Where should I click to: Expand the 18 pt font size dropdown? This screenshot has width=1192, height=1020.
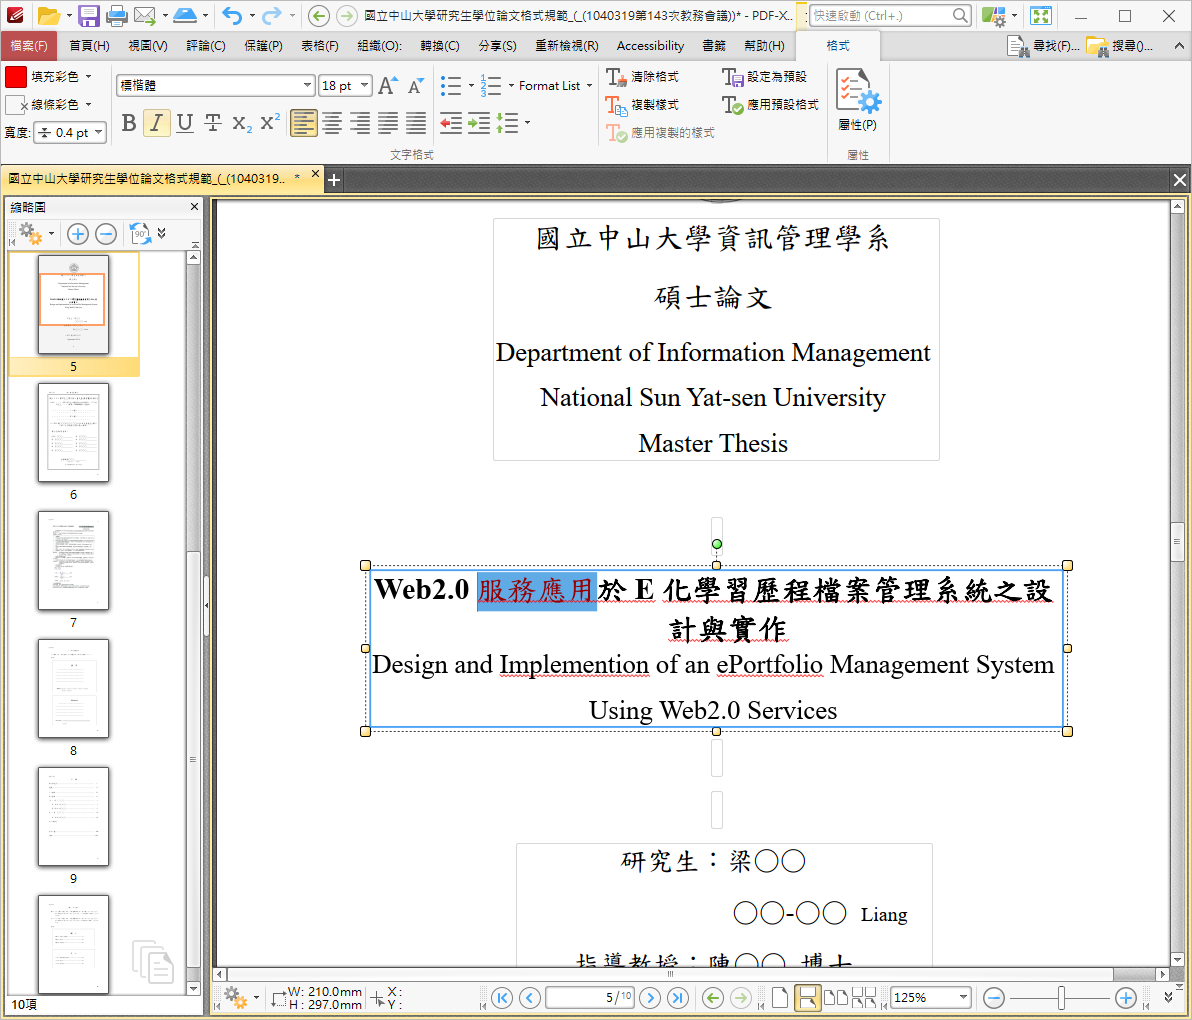tap(364, 86)
